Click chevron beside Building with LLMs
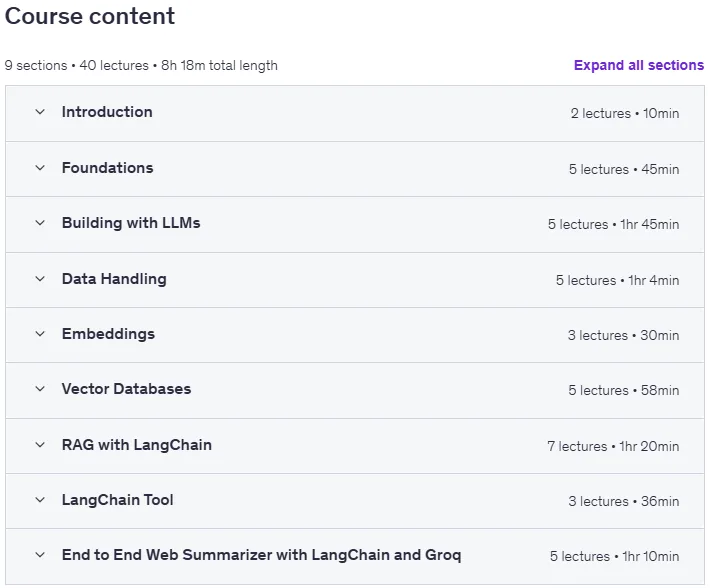This screenshot has height=588, width=710. (40, 223)
